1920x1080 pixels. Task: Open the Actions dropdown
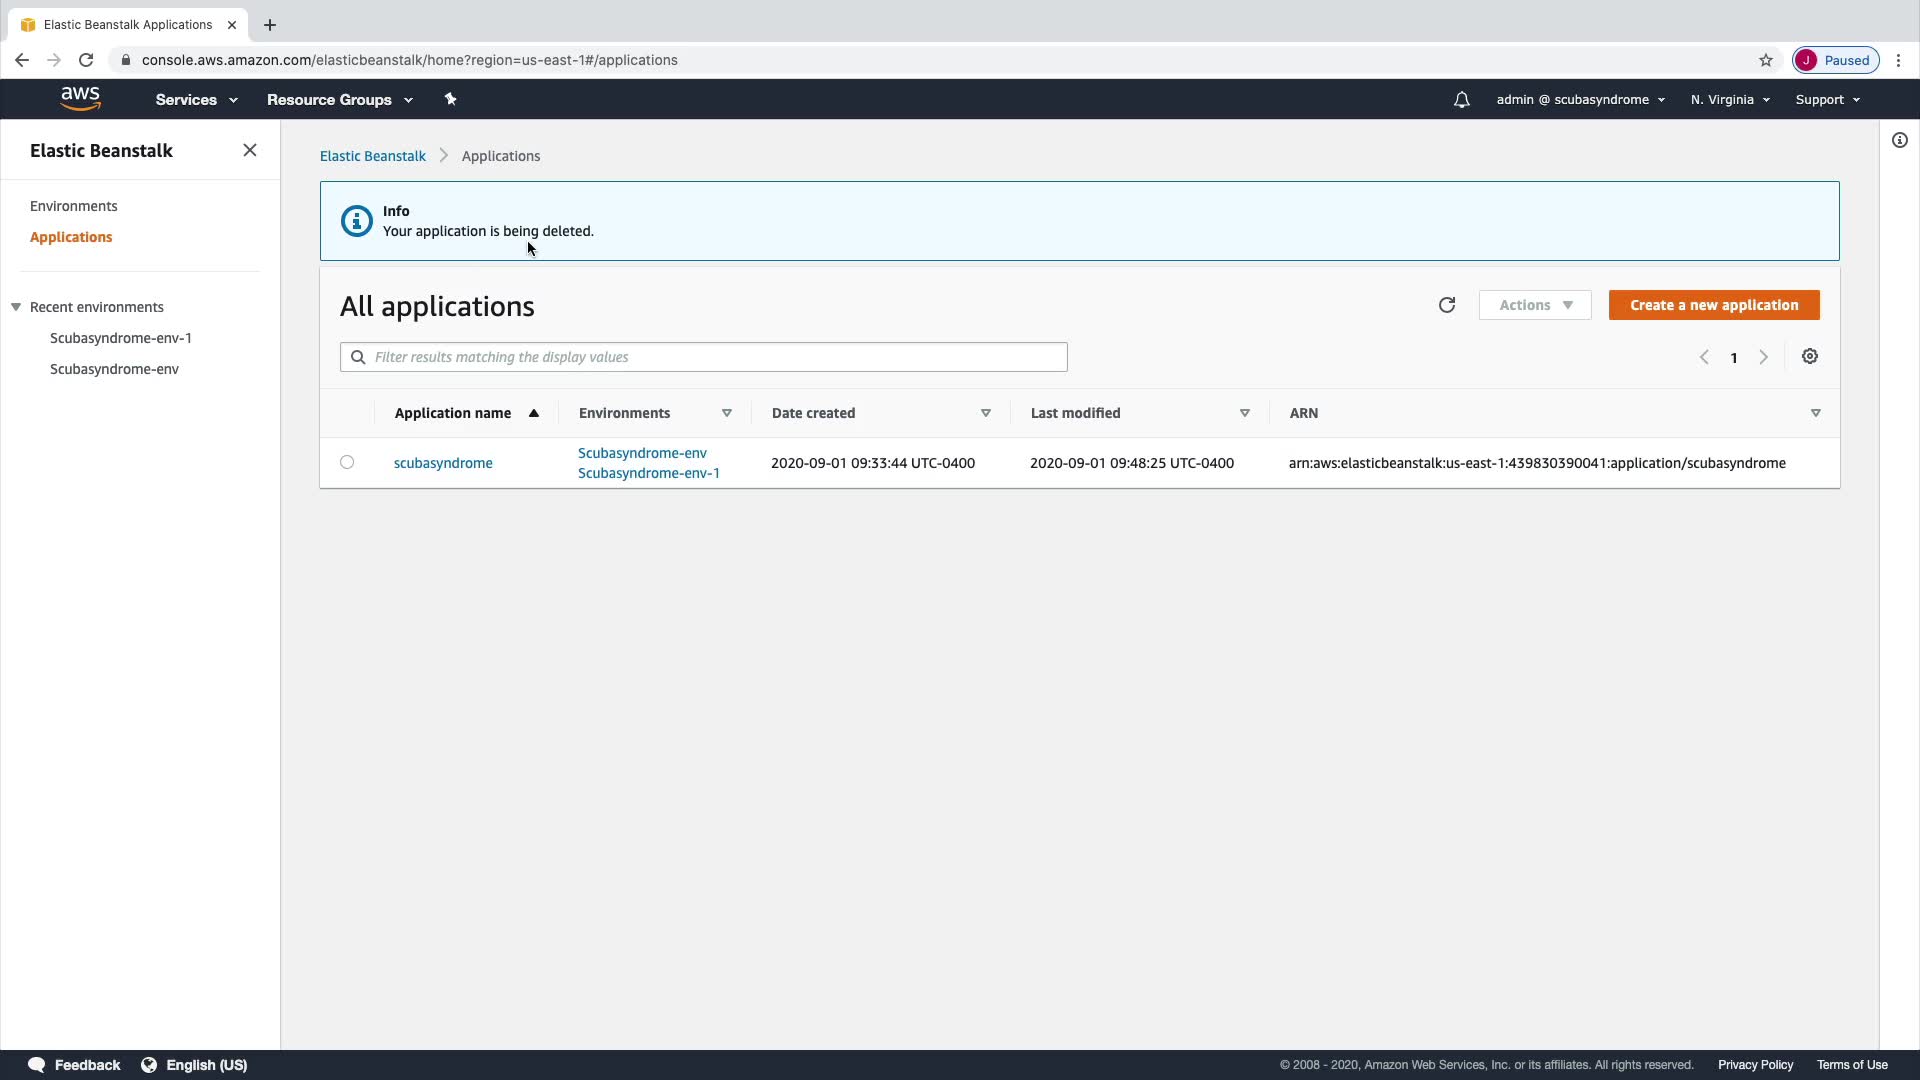click(1534, 305)
